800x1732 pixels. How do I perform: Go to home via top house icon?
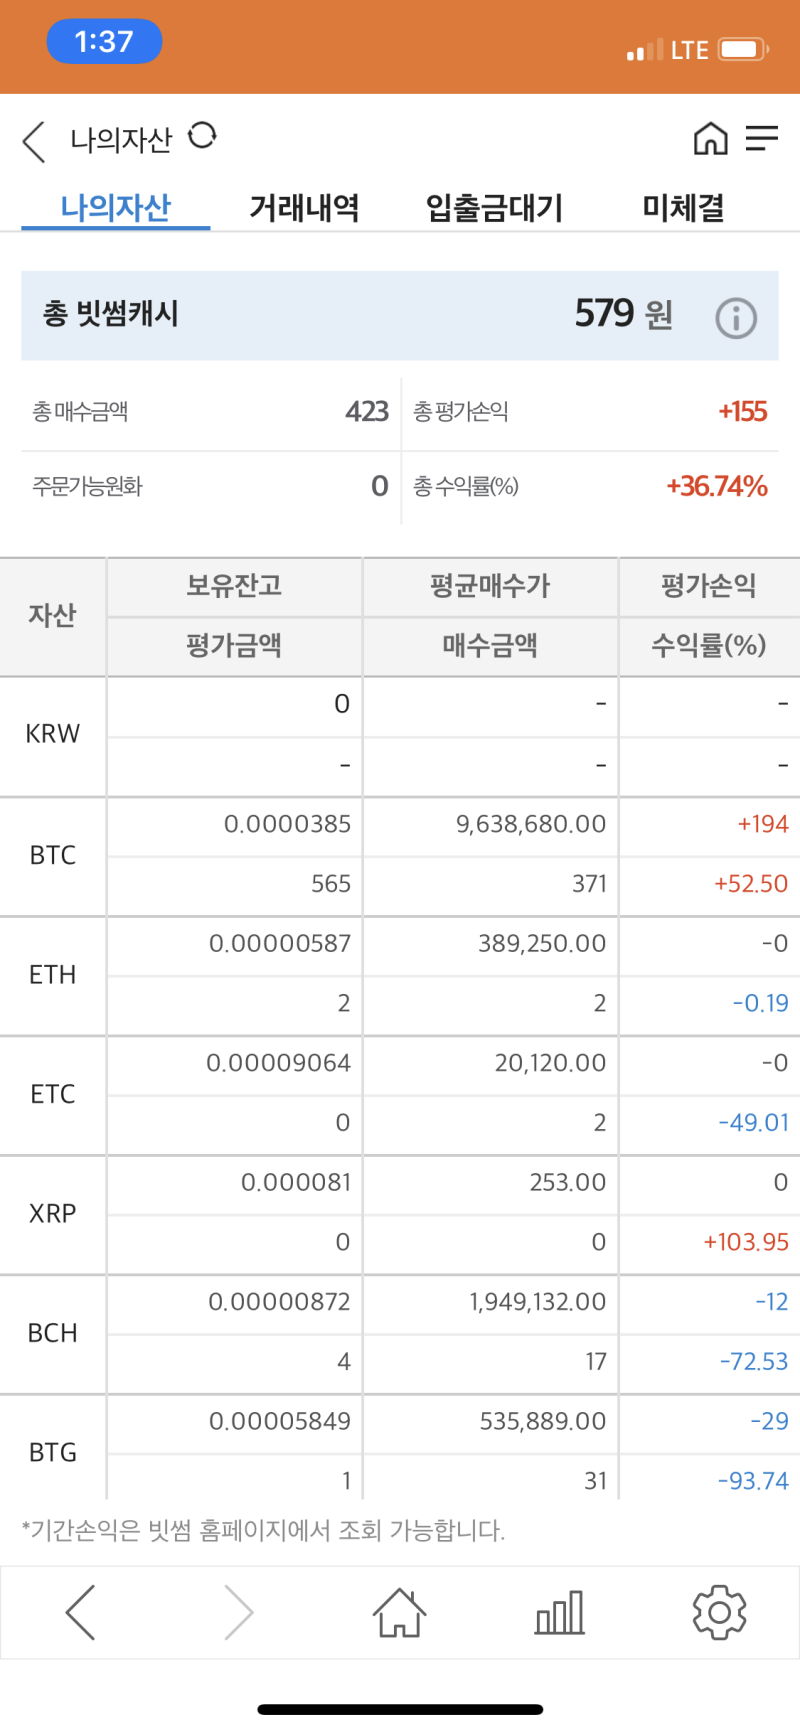(x=710, y=139)
